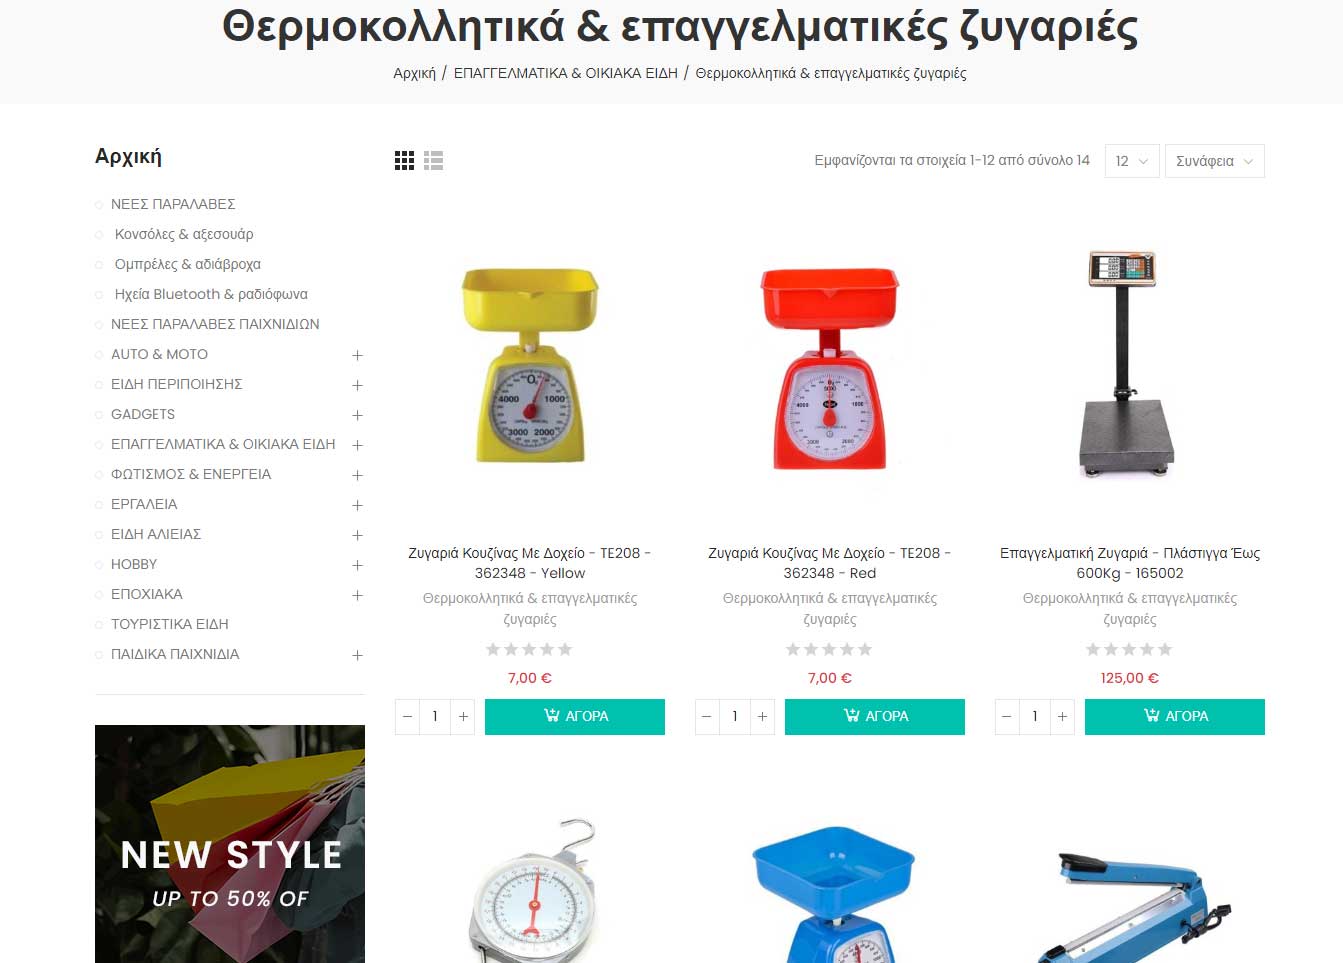Switch to list view layout
This screenshot has height=963, width=1343.
pyautogui.click(x=433, y=161)
